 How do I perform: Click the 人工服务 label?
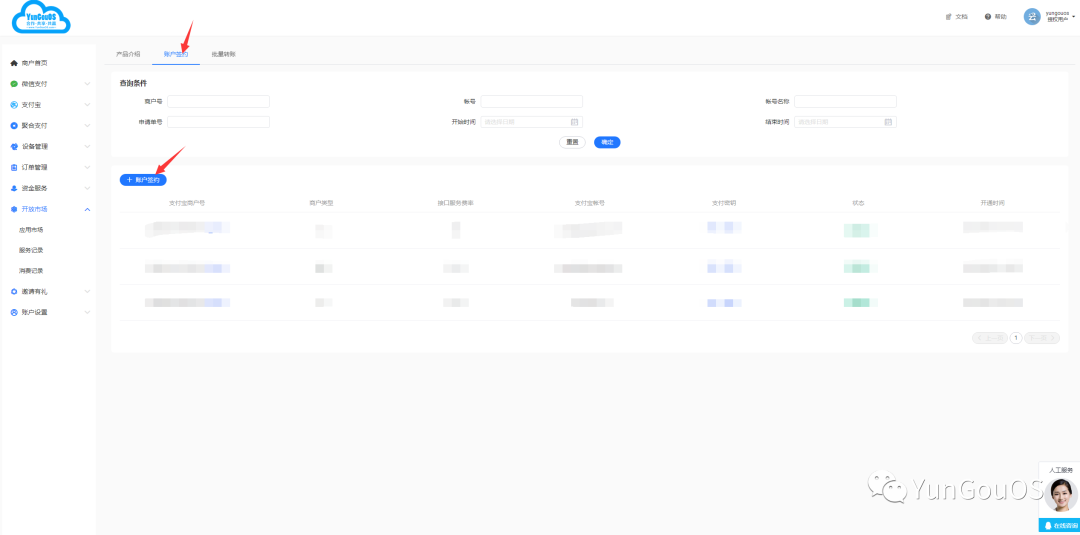pyautogui.click(x=1061, y=470)
